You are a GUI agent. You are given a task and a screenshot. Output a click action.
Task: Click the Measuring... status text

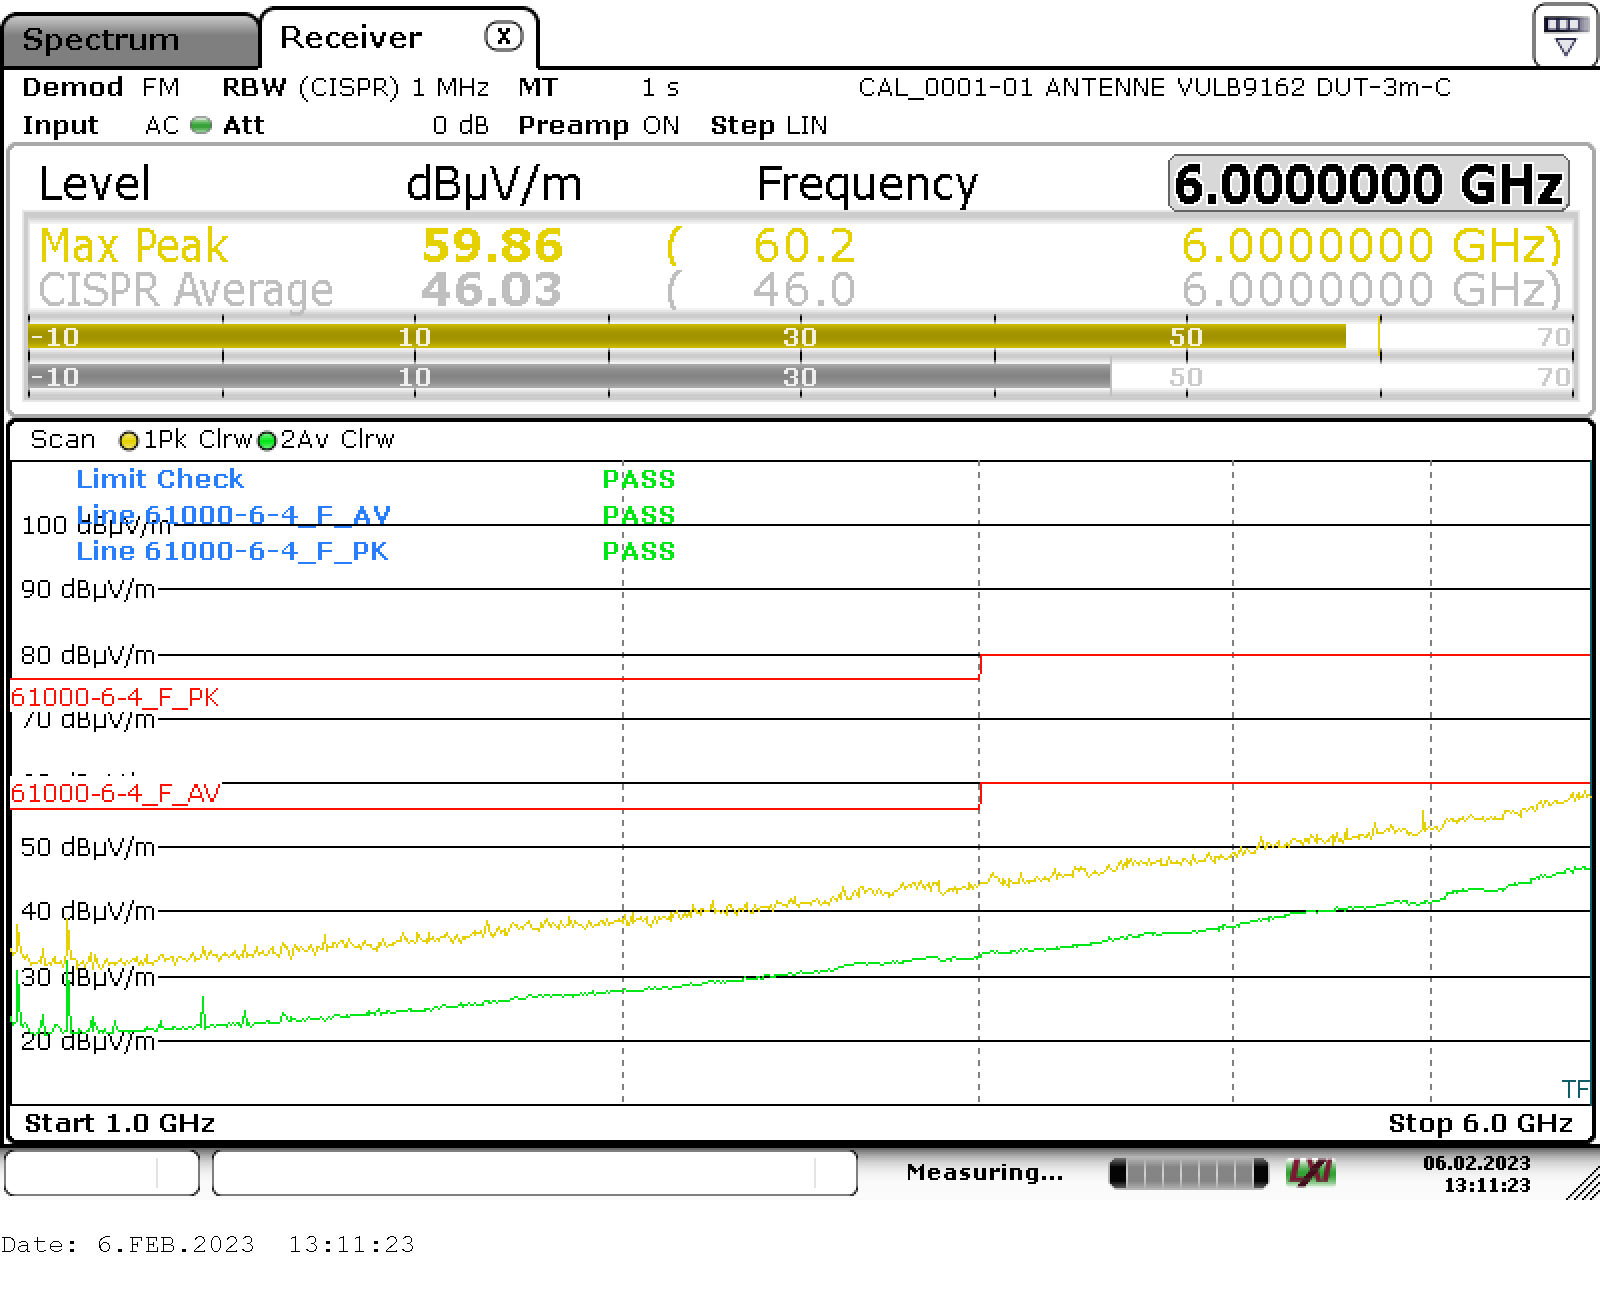point(984,1172)
